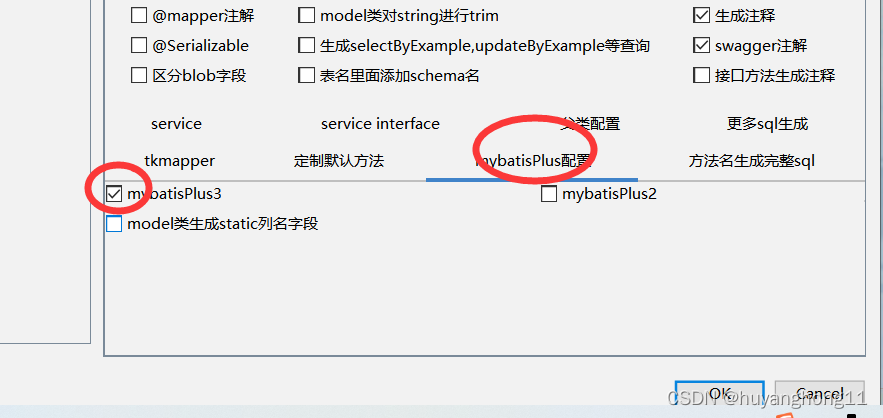
Task: Open the 分类配置 tab
Action: 590,124
